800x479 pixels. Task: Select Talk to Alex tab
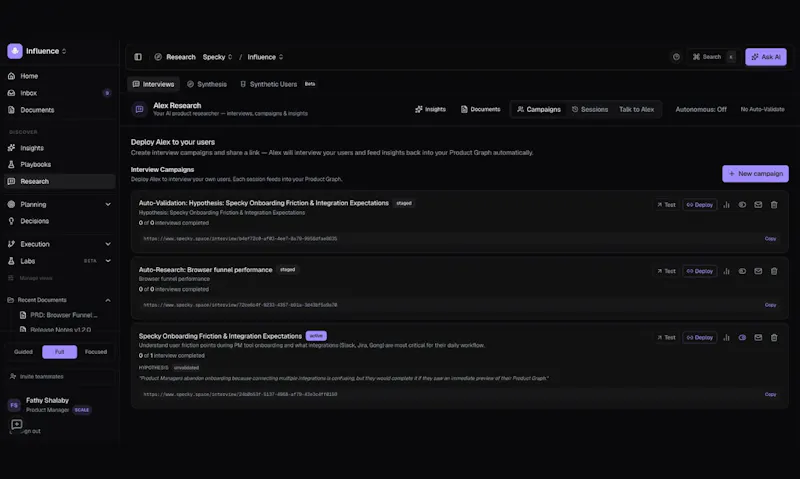coord(636,109)
